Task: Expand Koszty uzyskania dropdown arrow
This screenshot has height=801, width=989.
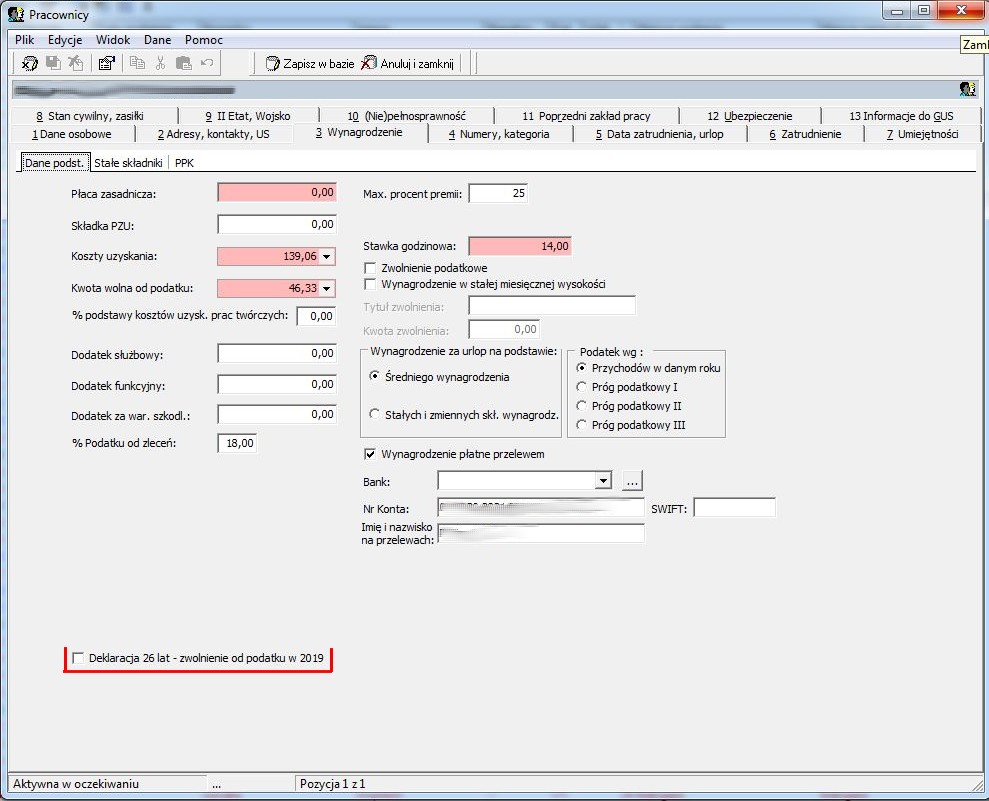Action: click(x=327, y=257)
